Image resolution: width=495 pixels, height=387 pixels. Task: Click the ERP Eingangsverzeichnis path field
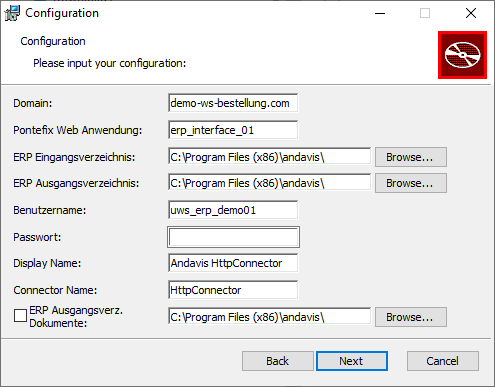[x=269, y=157]
